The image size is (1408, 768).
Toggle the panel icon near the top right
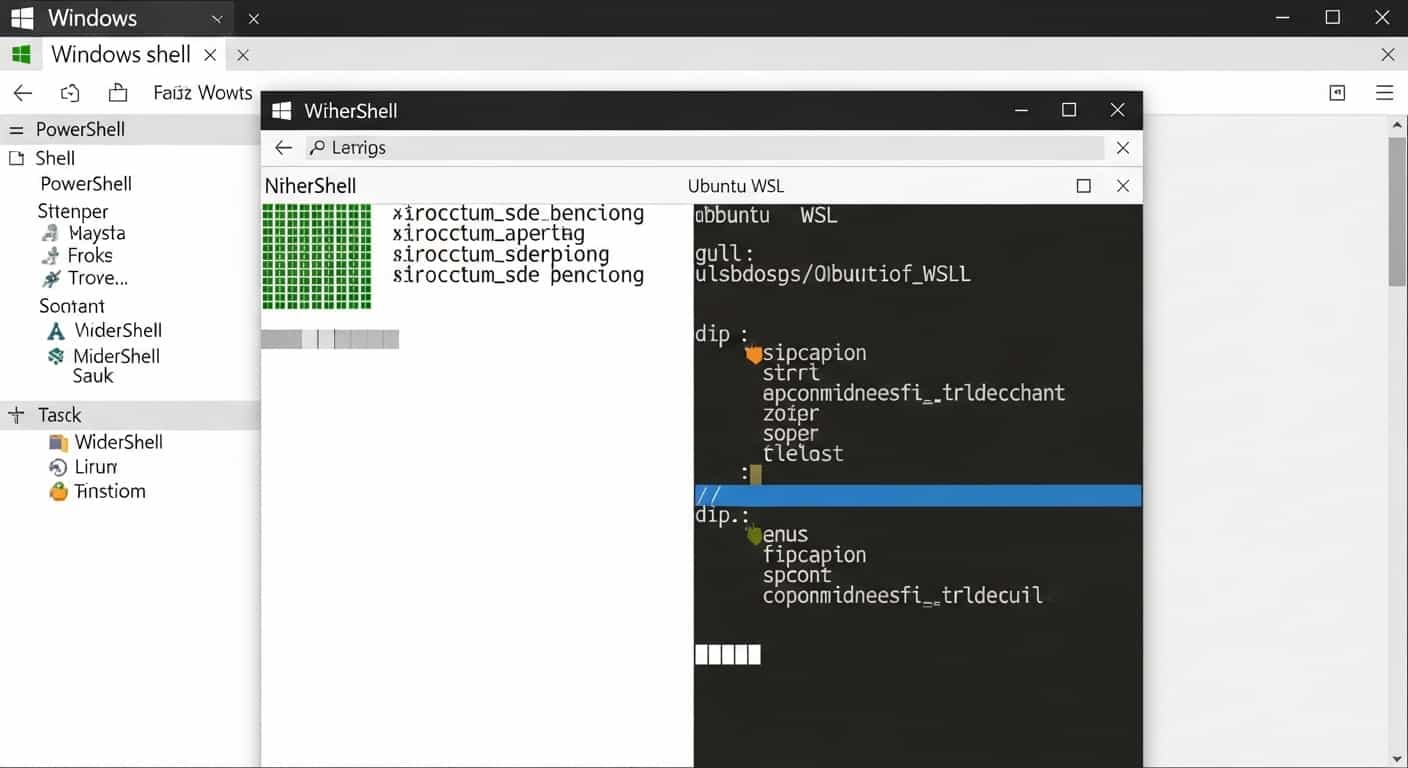coord(1337,92)
